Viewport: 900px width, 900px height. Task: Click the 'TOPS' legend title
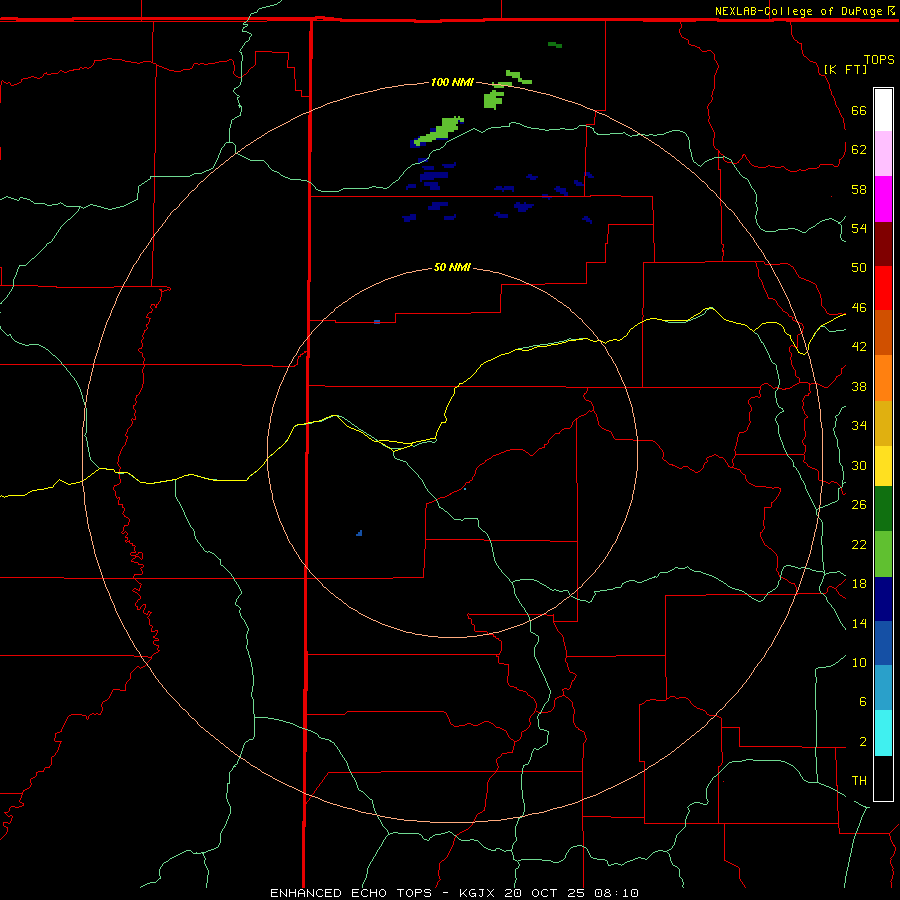tap(879, 59)
